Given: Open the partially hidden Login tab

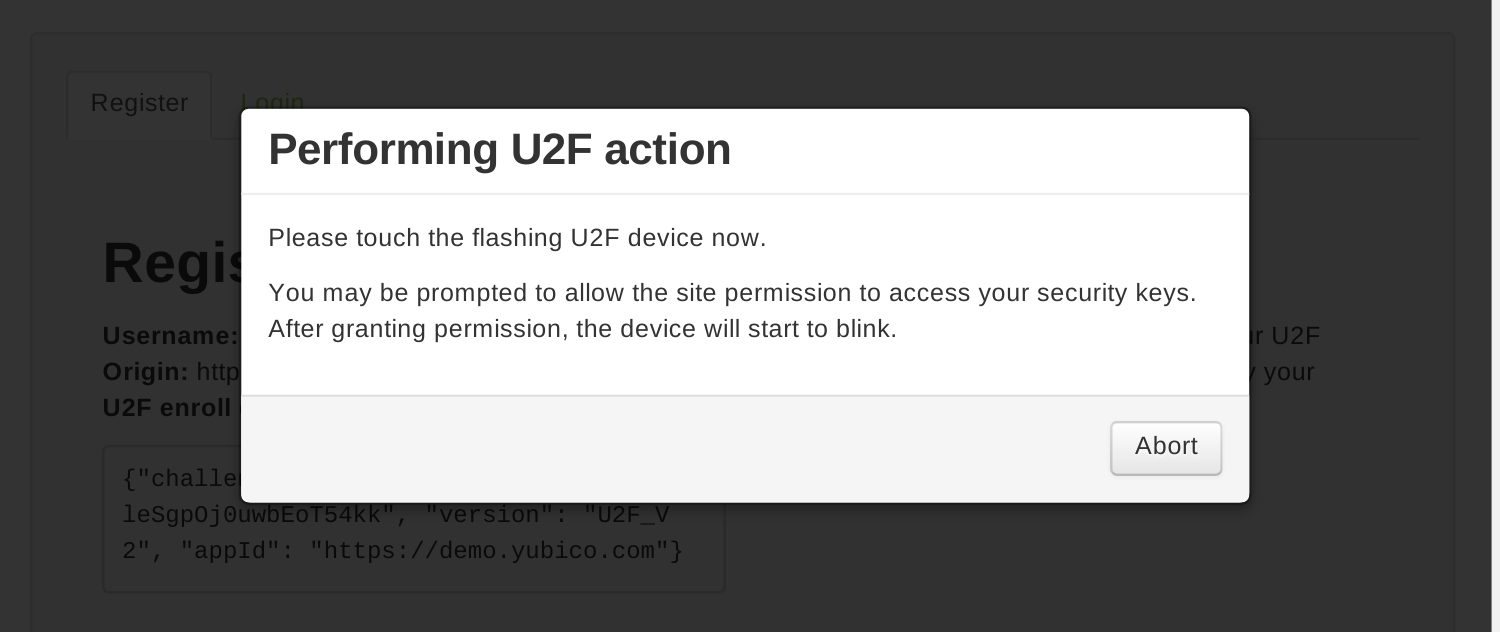Looking at the screenshot, I should [x=273, y=101].
